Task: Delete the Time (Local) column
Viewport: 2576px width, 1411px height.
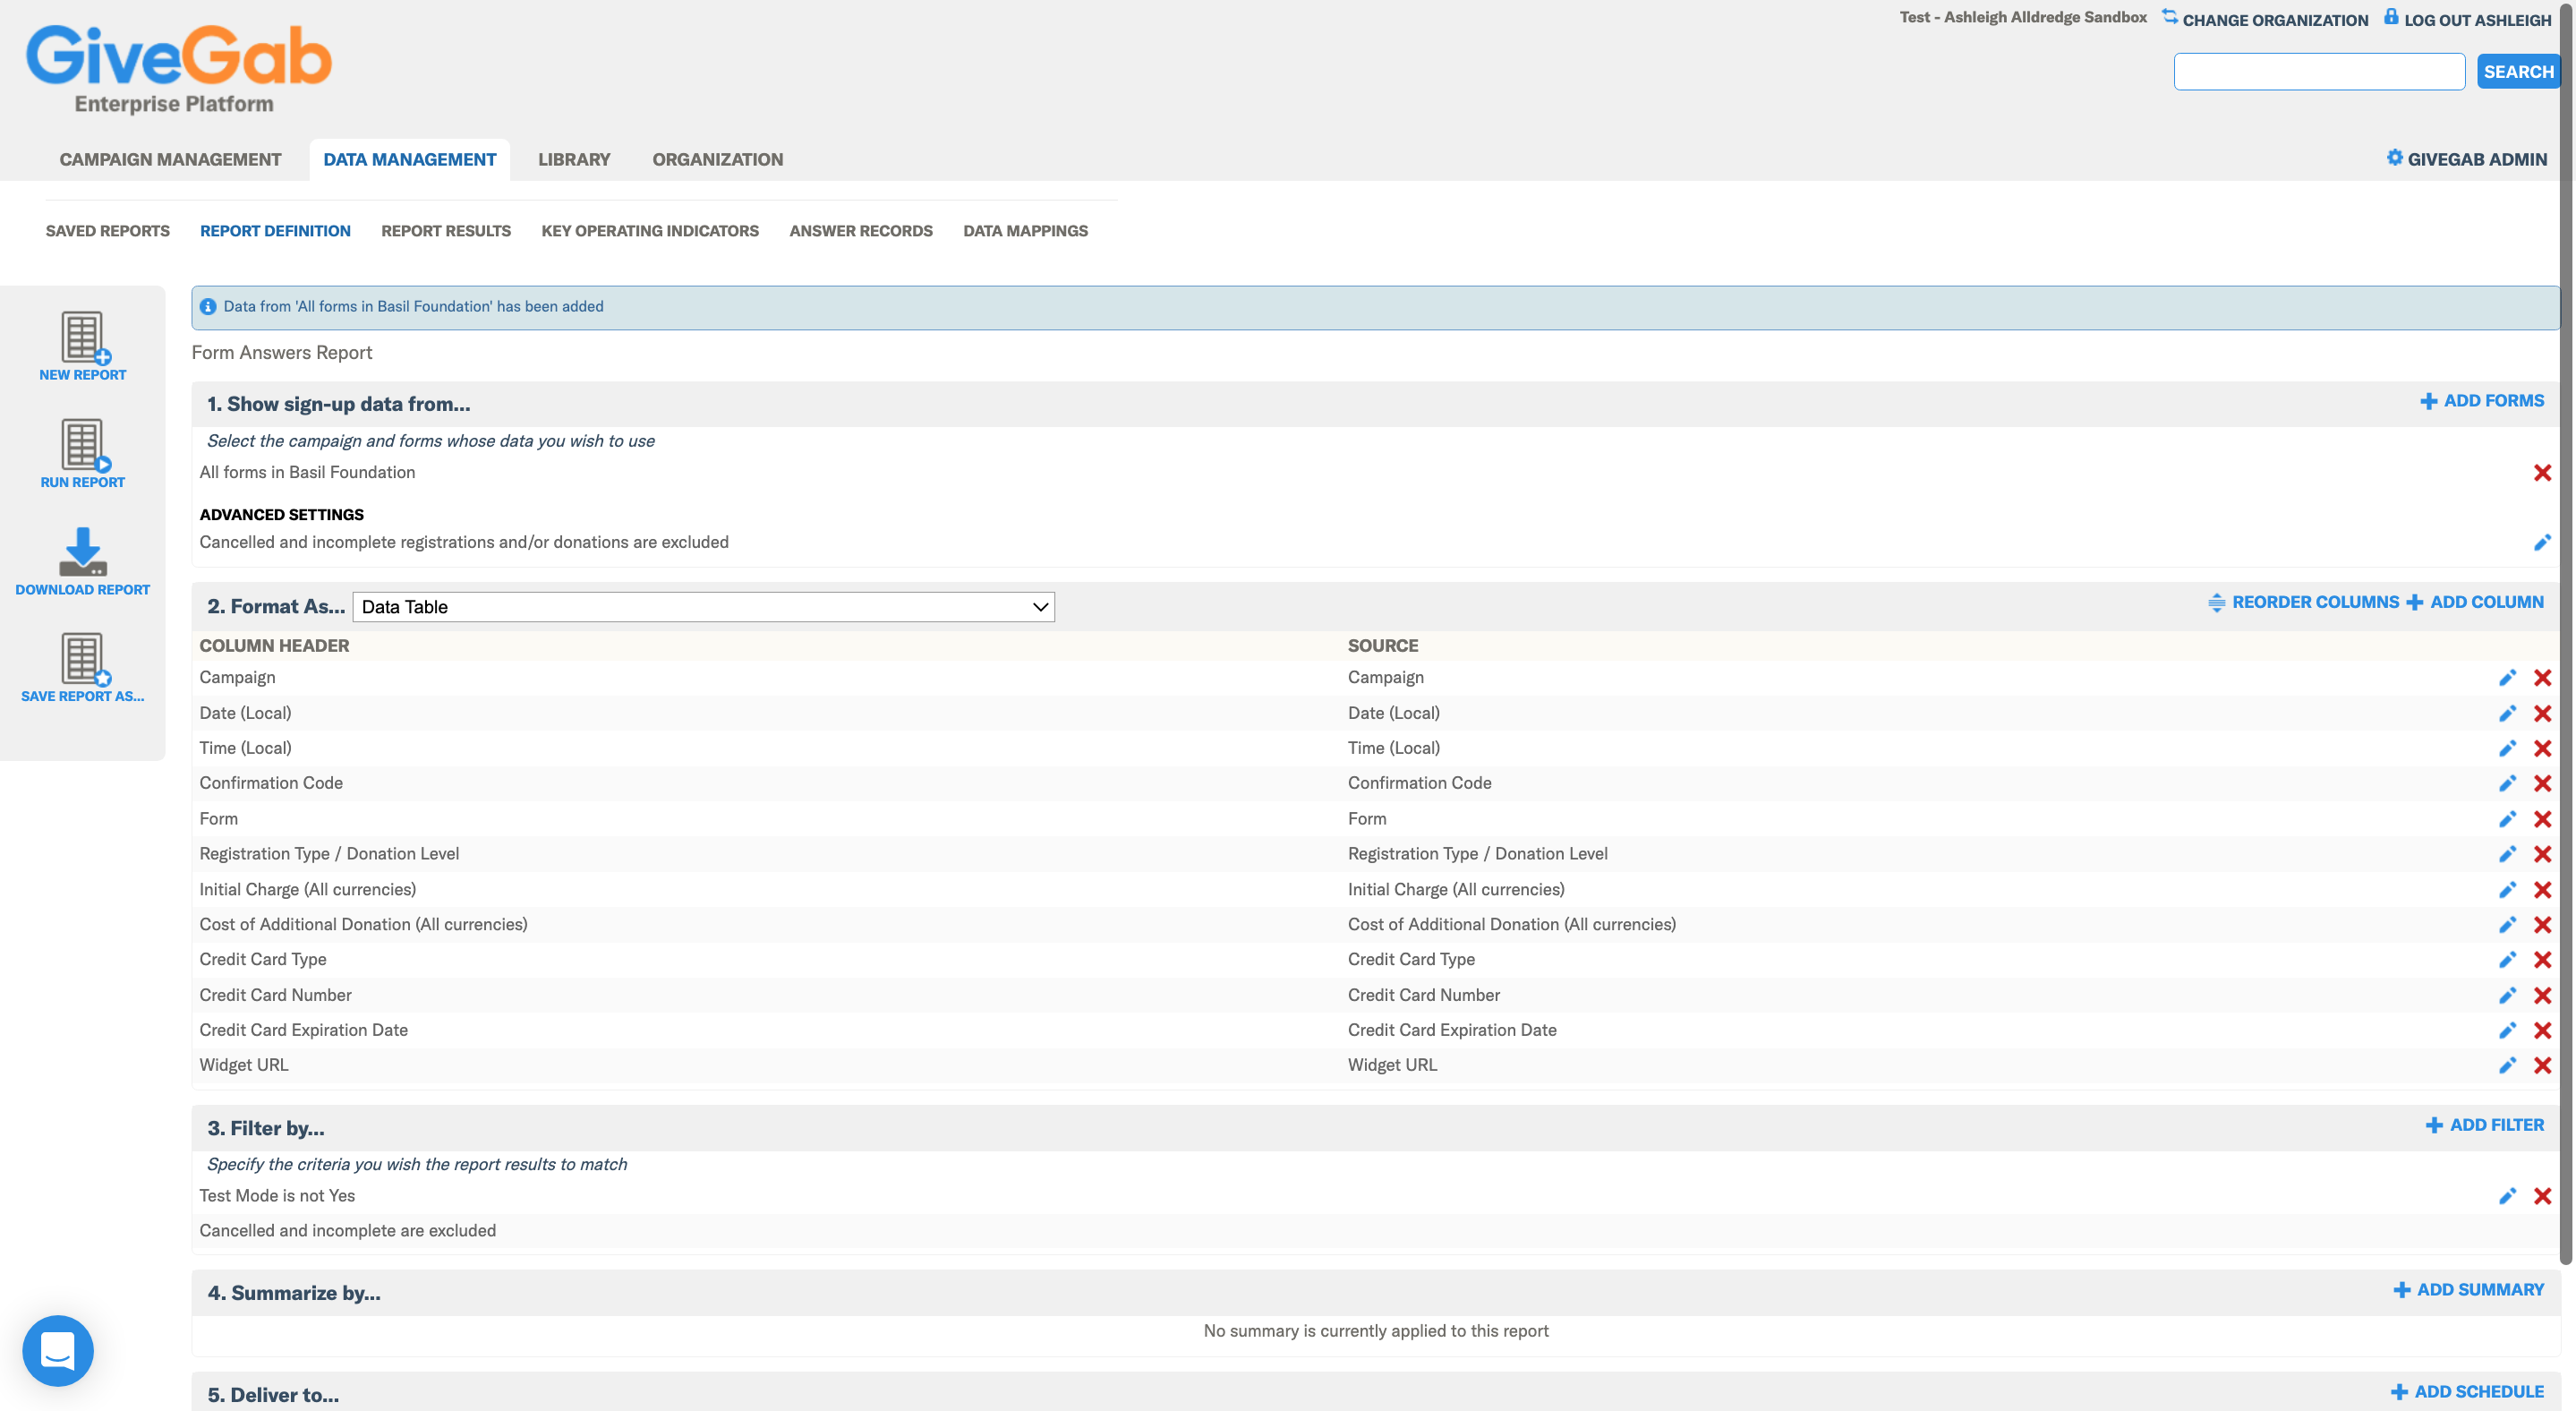Action: point(2542,749)
